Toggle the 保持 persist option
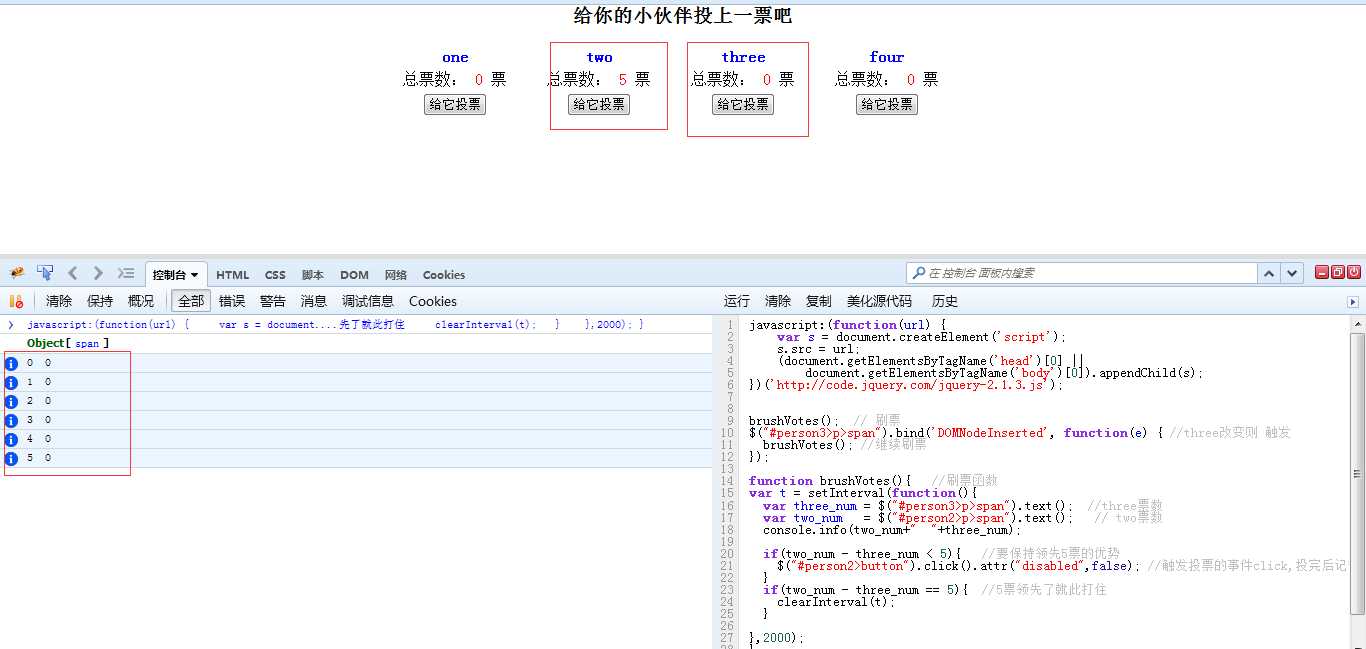This screenshot has height=649, width=1366. coord(100,301)
